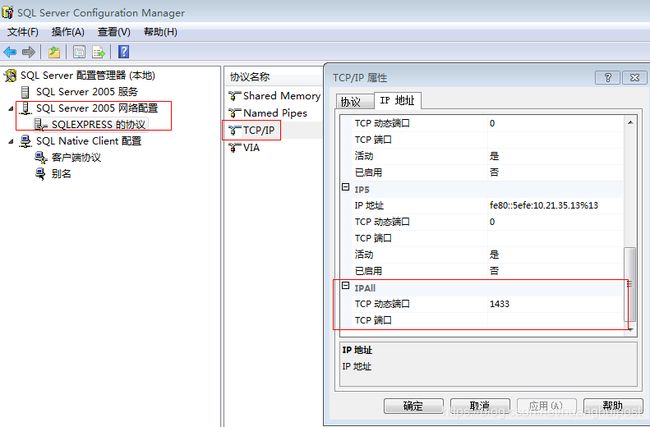Screen dimensions: 650x427
Task: Click the IPAll TCP 动态端口 label
Action: pyautogui.click(x=382, y=304)
